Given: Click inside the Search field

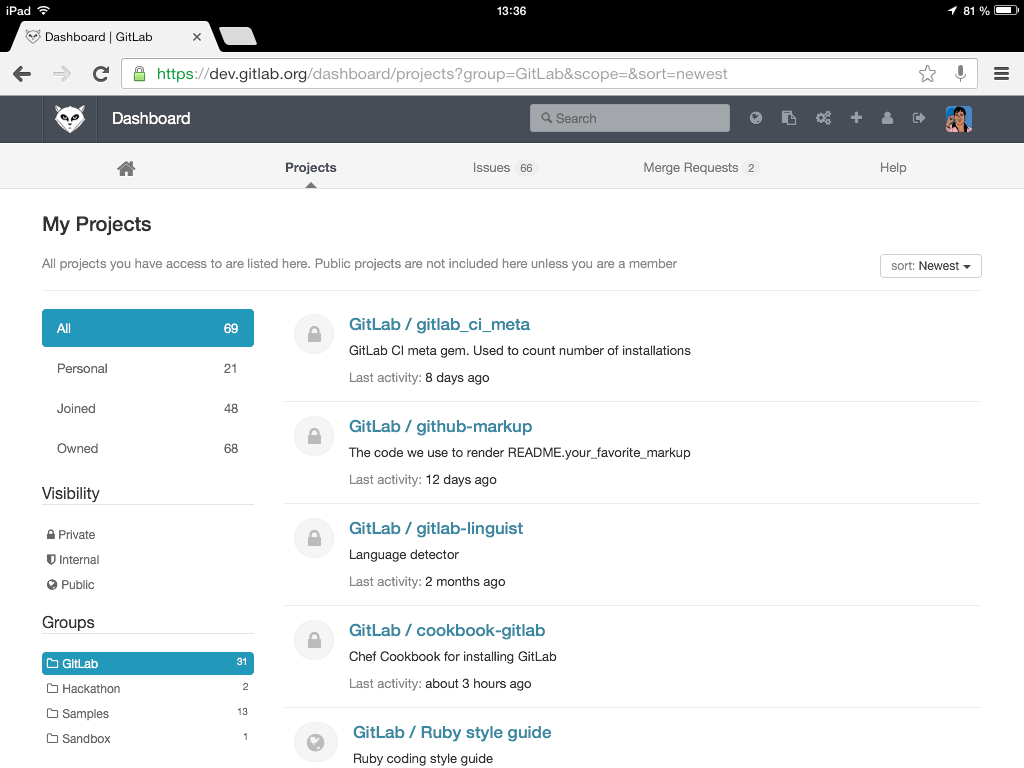Looking at the screenshot, I should 629,118.
